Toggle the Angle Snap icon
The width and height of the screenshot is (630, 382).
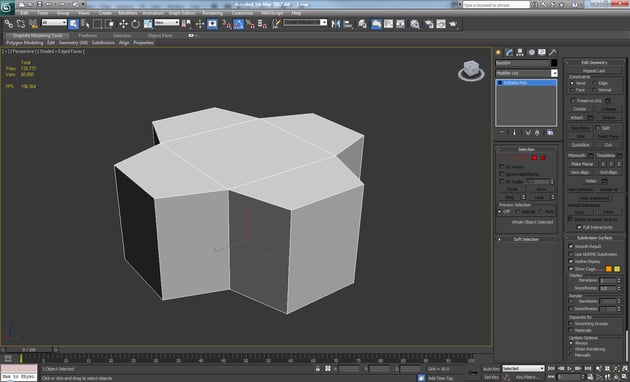click(x=239, y=24)
